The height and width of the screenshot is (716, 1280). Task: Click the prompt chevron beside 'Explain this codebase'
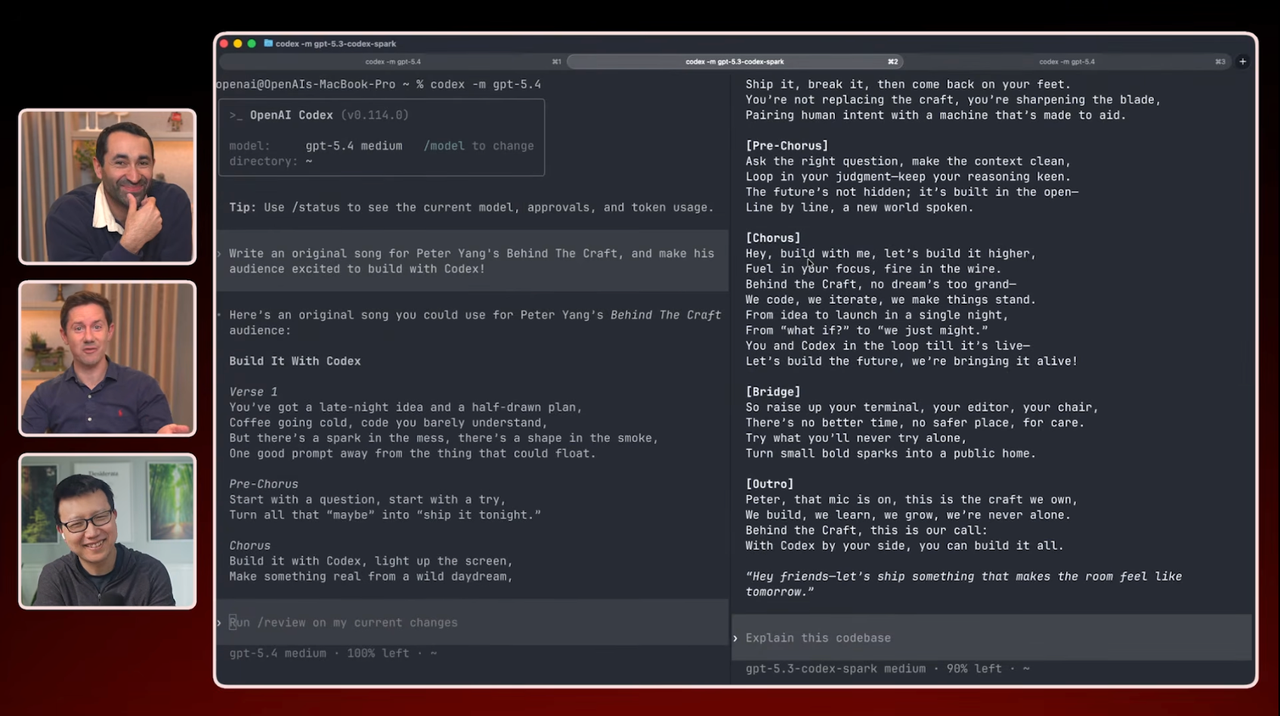[736, 638]
